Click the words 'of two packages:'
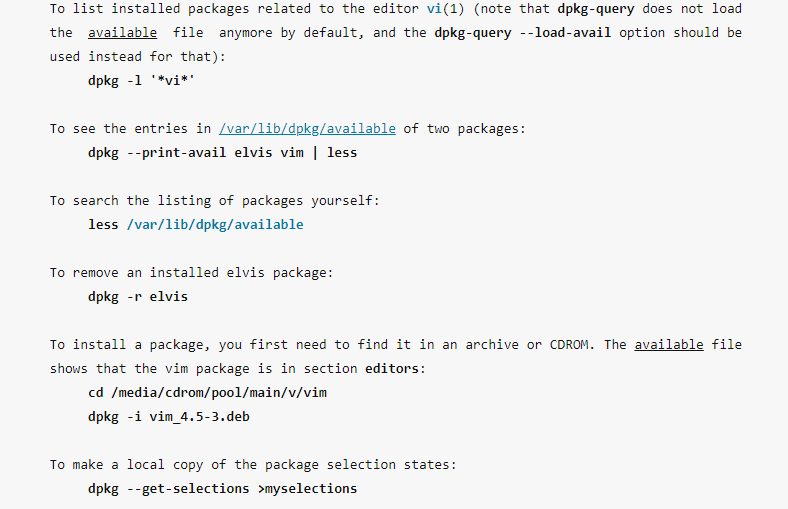Image resolution: width=788 pixels, height=509 pixels. pyautogui.click(x=464, y=129)
